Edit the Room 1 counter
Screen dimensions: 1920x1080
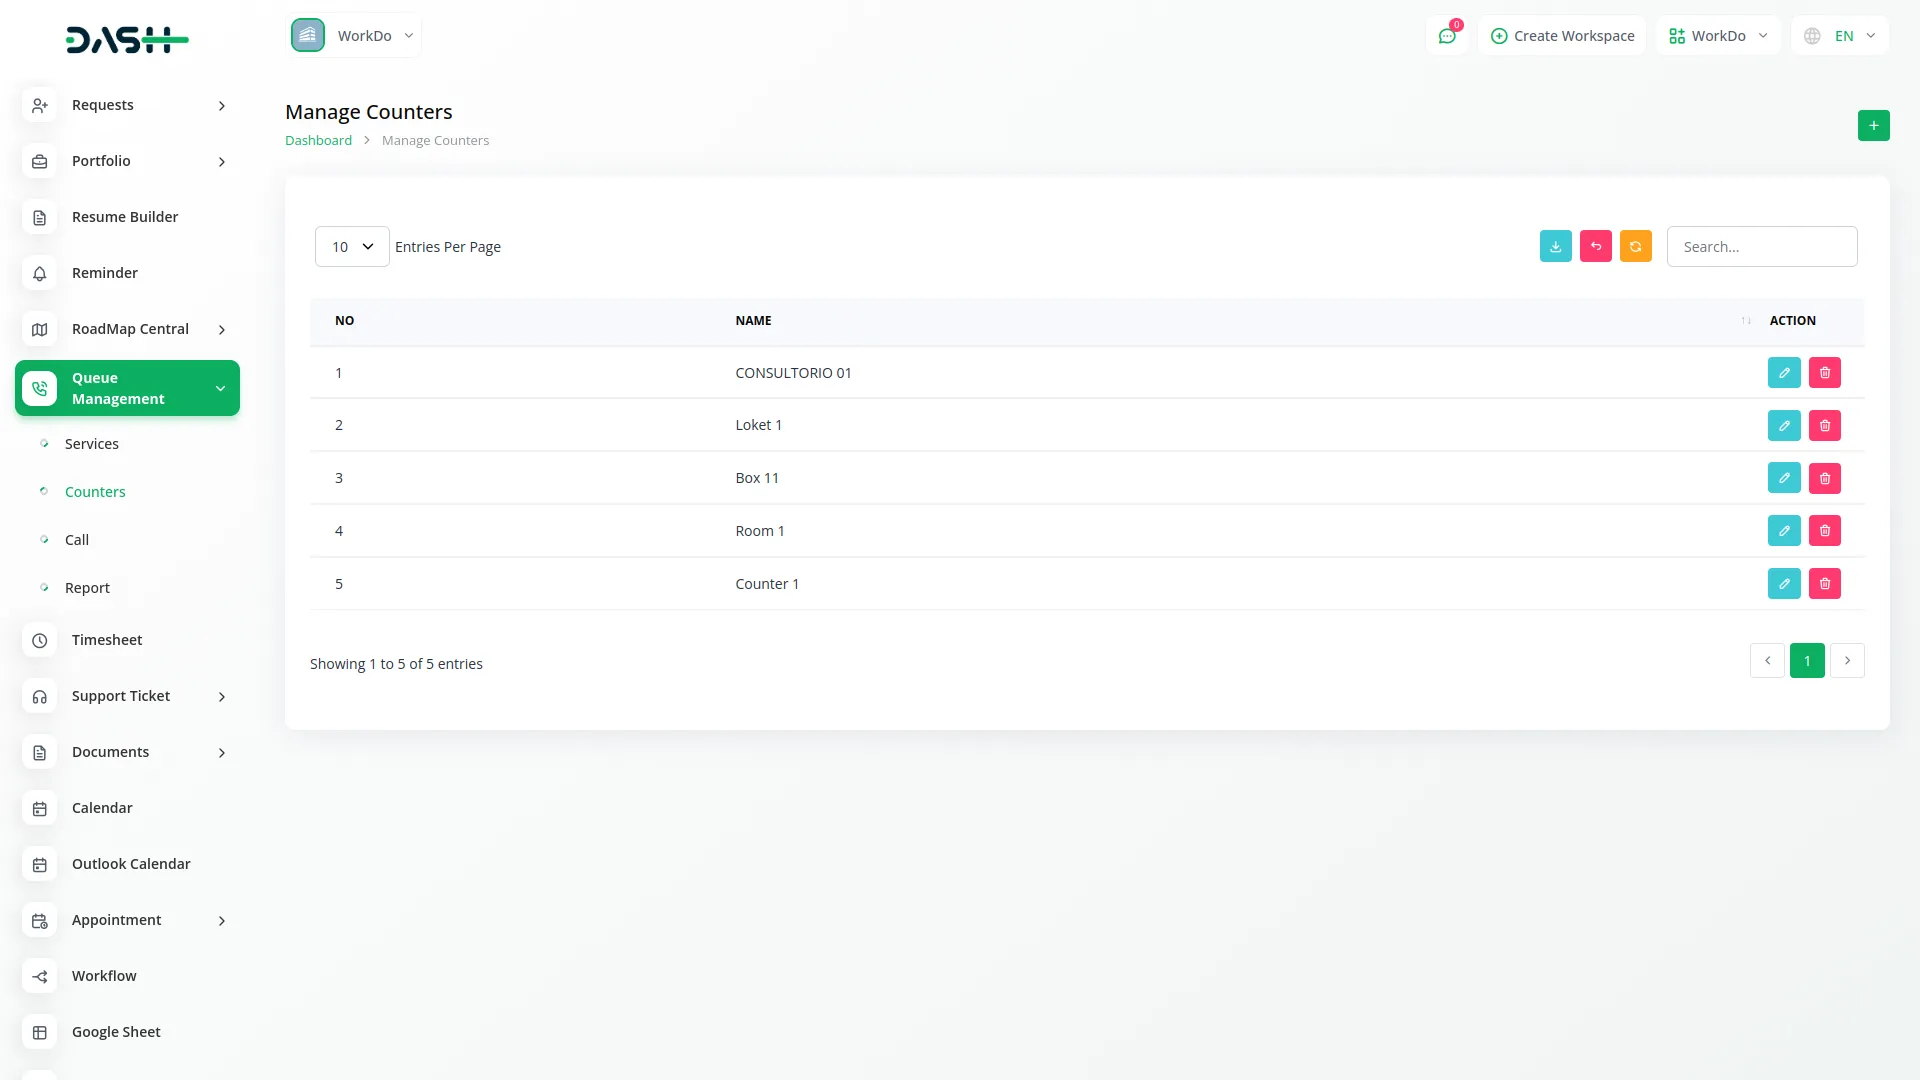1783,531
